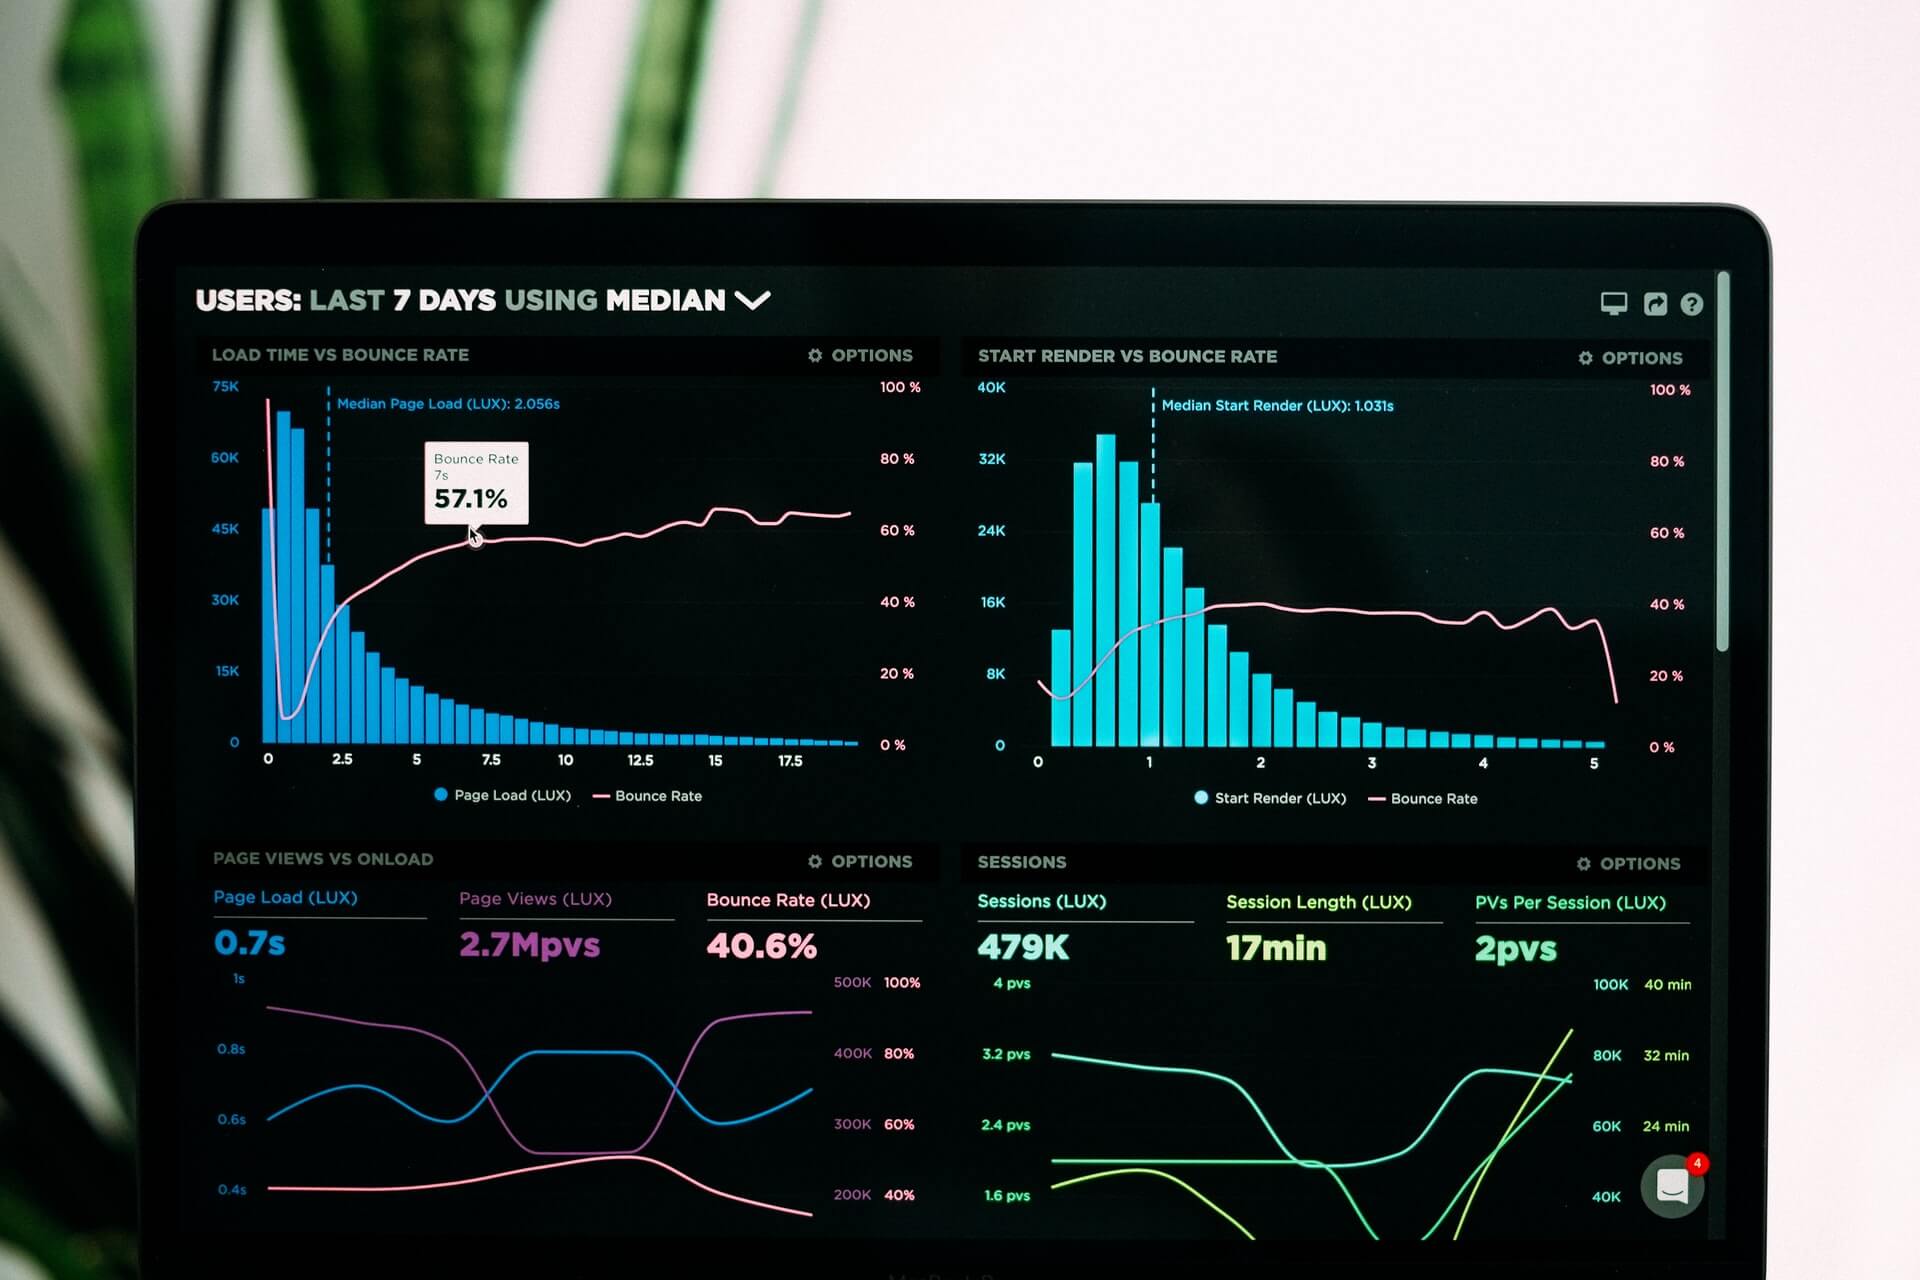
Task: Select MEDIAN from the users filter dropdown
Action: click(x=757, y=300)
